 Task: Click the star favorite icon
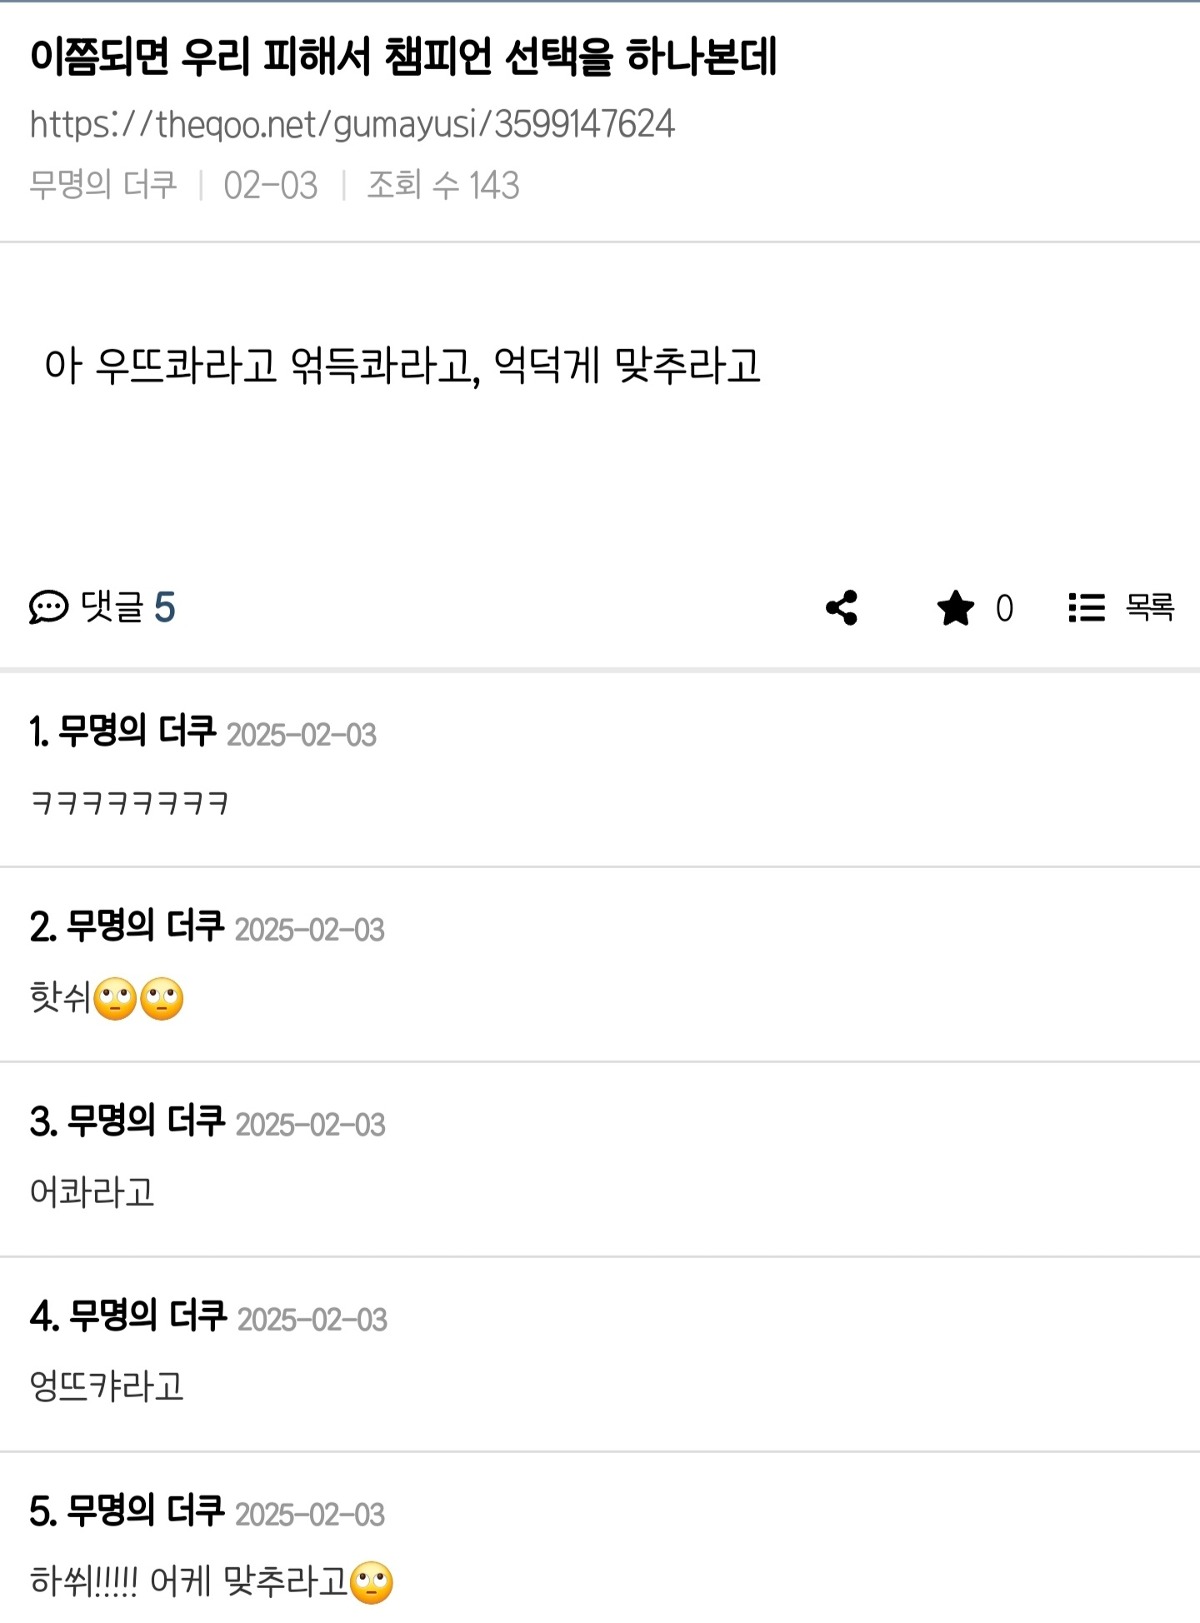coord(955,607)
